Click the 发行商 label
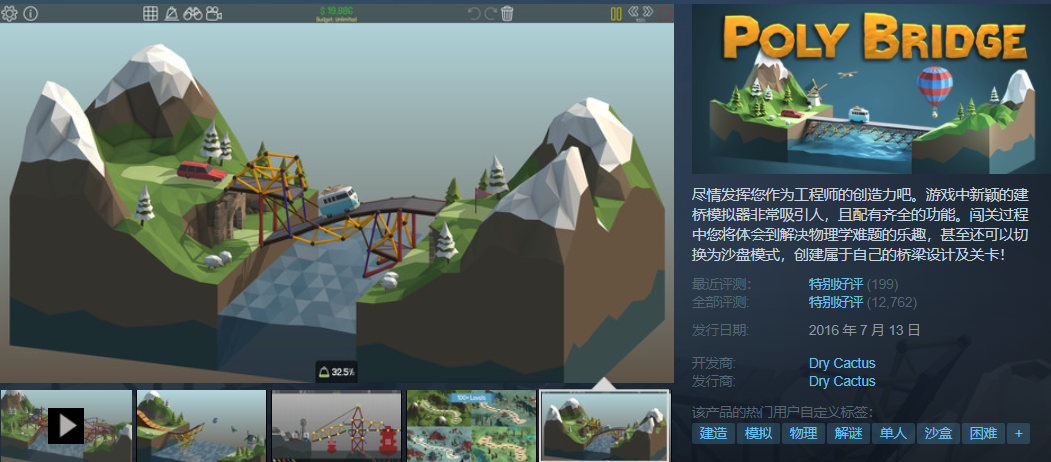The width and height of the screenshot is (1051, 462). click(x=715, y=381)
